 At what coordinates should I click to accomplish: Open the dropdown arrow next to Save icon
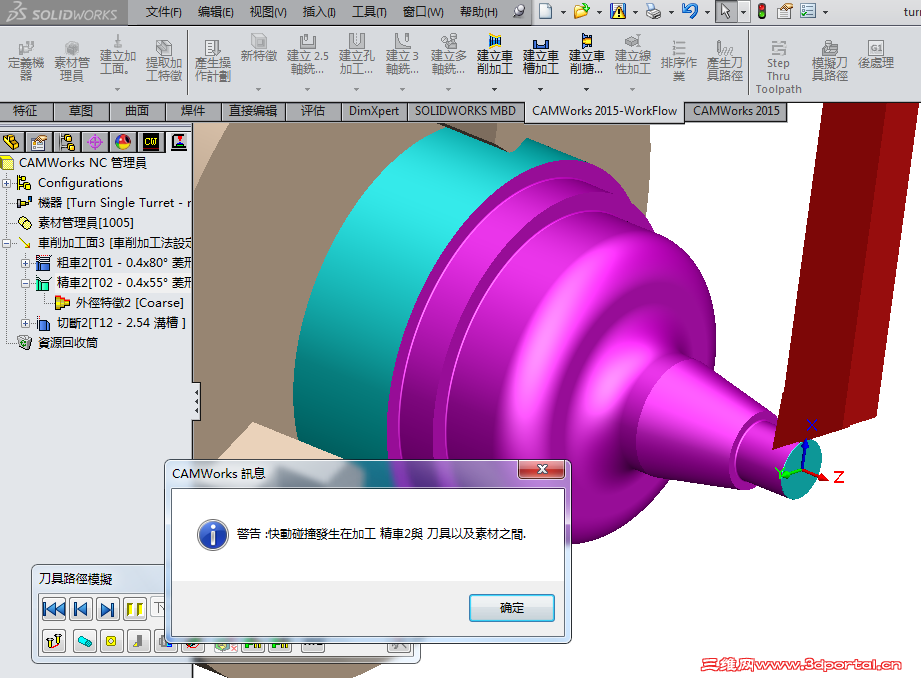(x=635, y=12)
